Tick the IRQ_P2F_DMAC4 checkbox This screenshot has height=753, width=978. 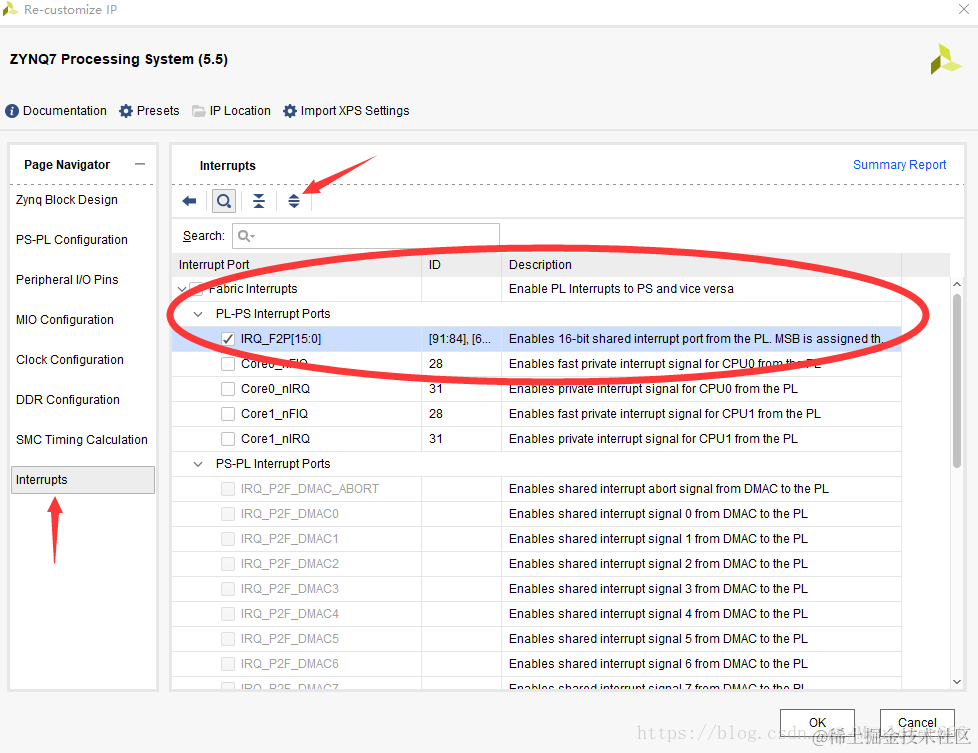(x=228, y=613)
